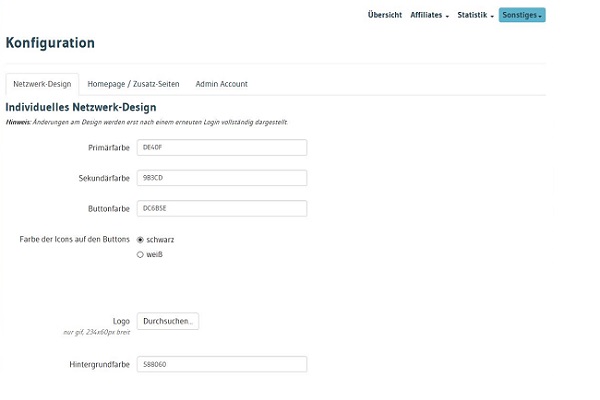This screenshot has height=400, width=600.
Task: Open the Statistik dropdown menu
Action: pyautogui.click(x=475, y=15)
